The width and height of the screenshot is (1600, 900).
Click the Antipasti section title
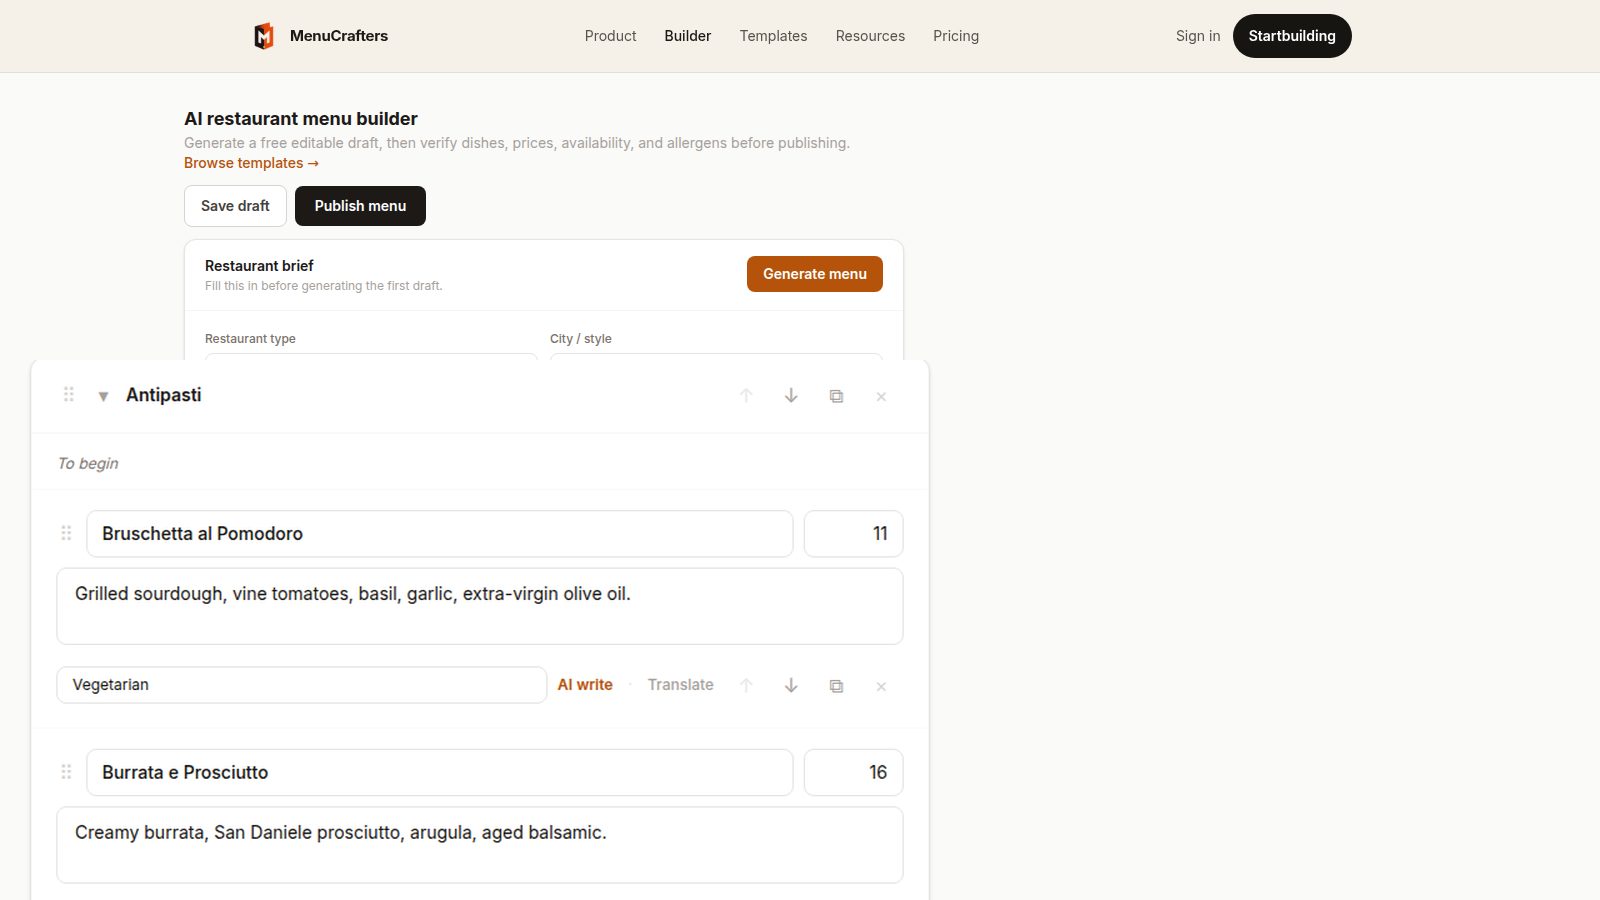[164, 395]
